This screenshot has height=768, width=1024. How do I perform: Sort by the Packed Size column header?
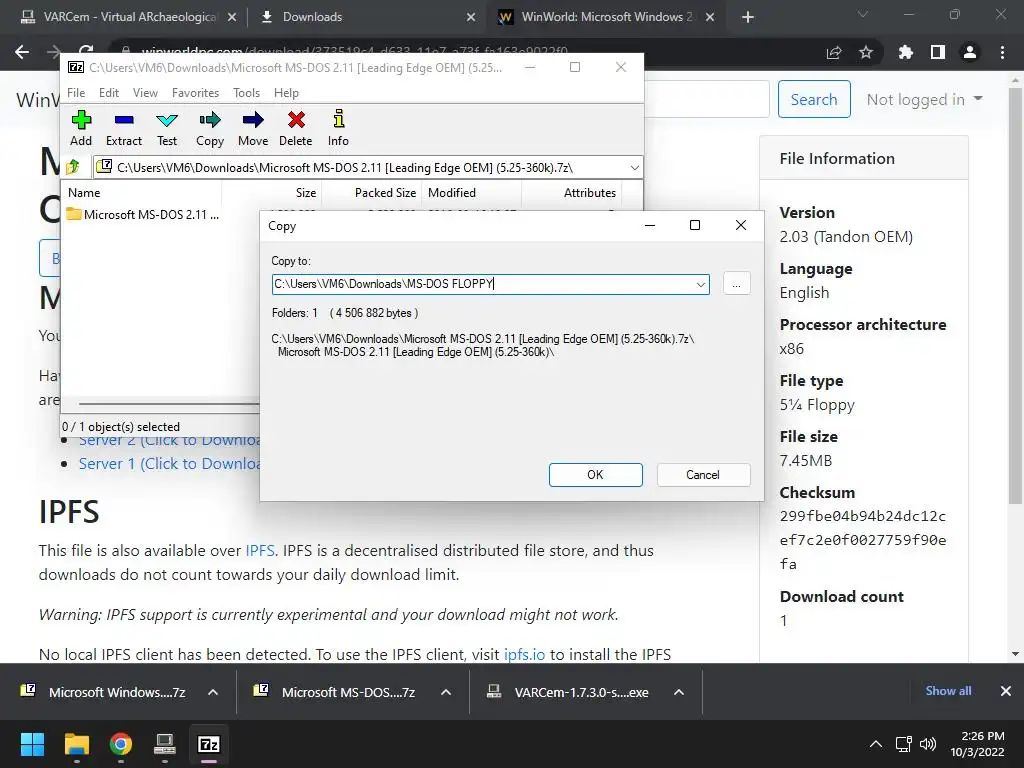372,193
